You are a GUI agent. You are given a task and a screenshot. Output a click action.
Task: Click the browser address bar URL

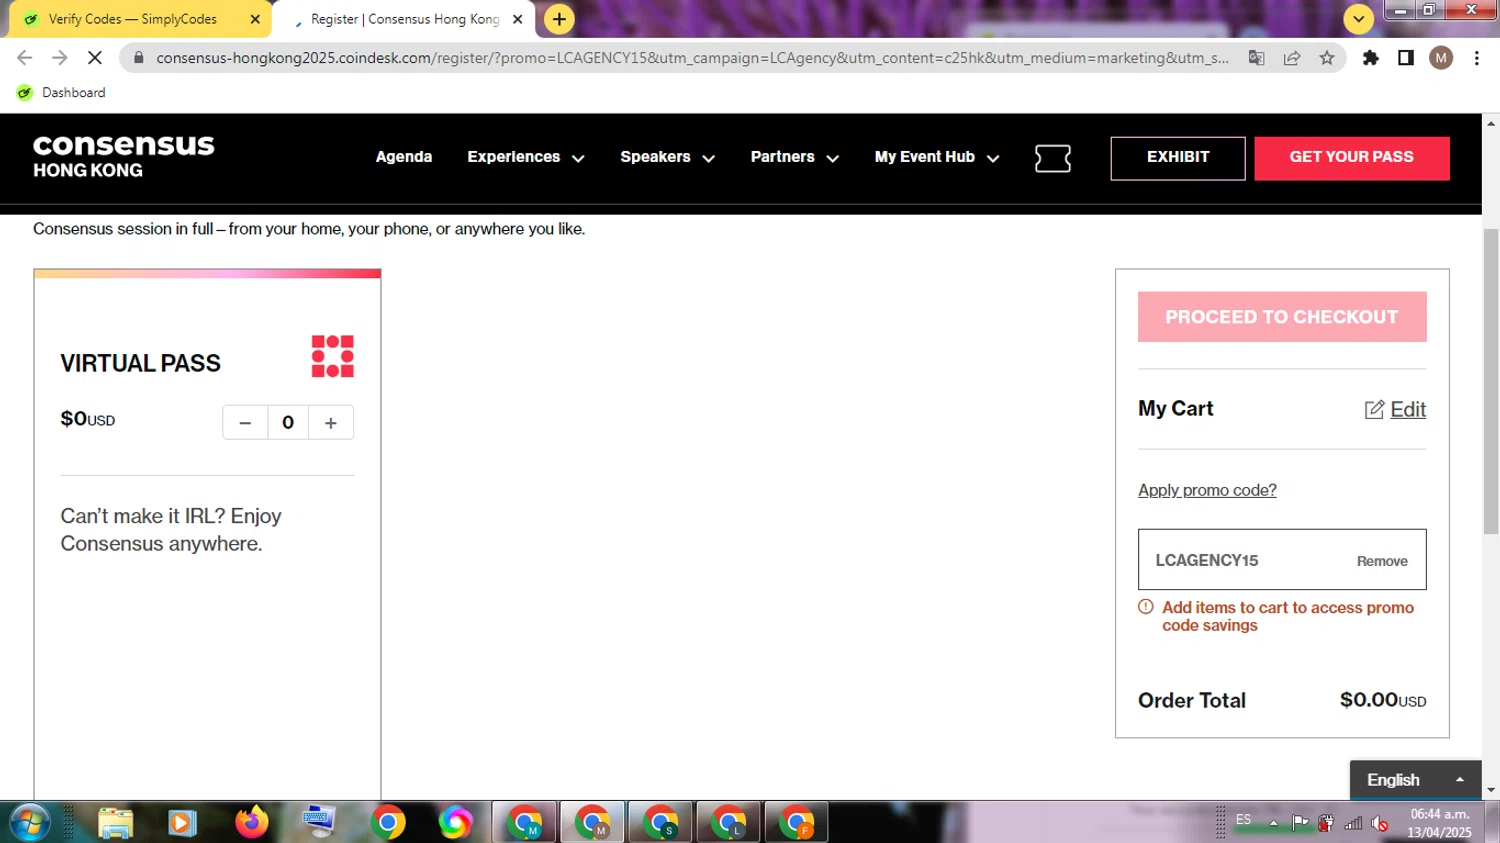[692, 58]
